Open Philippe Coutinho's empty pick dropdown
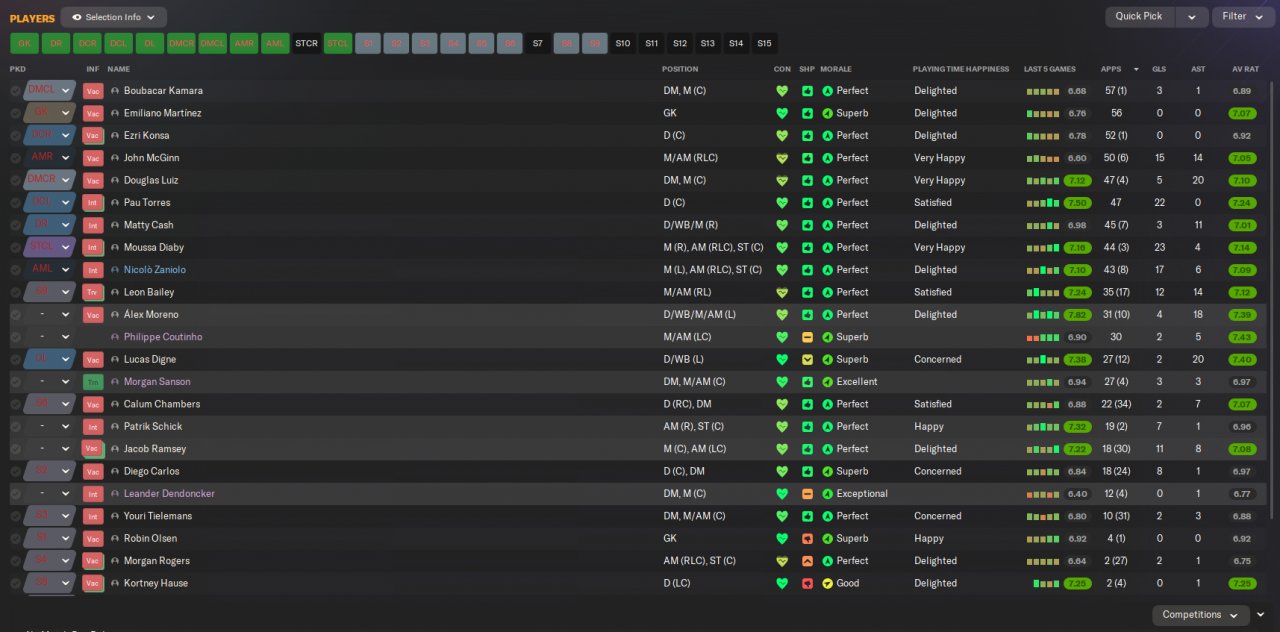The width and height of the screenshot is (1280, 632). (x=50, y=337)
